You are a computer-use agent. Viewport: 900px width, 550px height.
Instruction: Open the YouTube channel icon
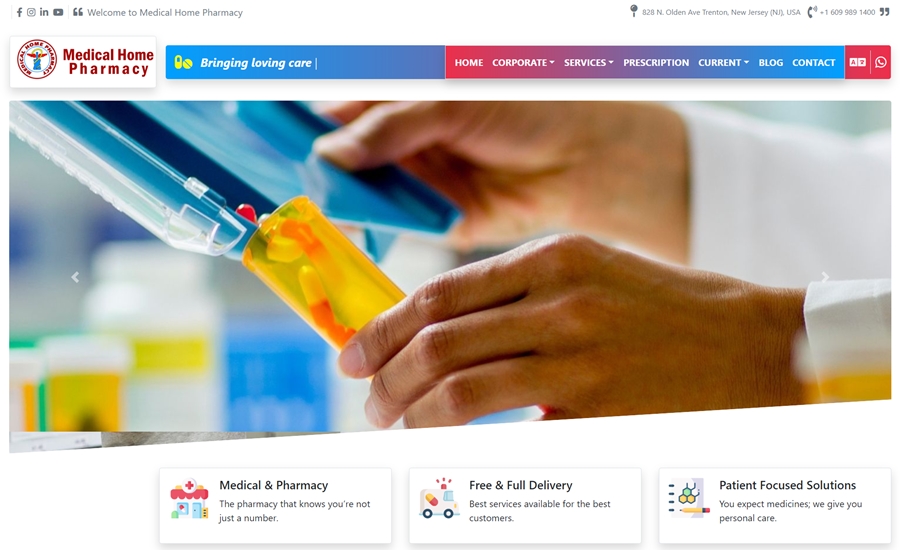pos(58,12)
